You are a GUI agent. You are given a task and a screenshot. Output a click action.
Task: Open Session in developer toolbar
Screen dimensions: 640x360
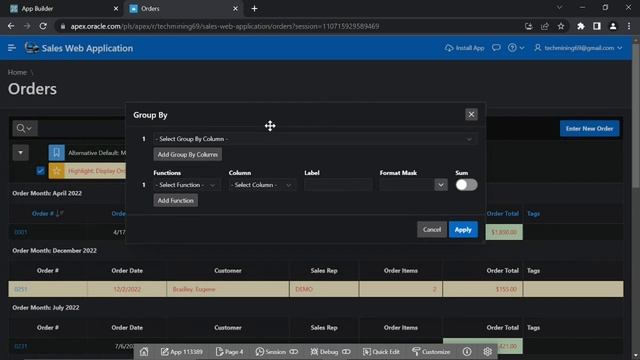(x=276, y=351)
